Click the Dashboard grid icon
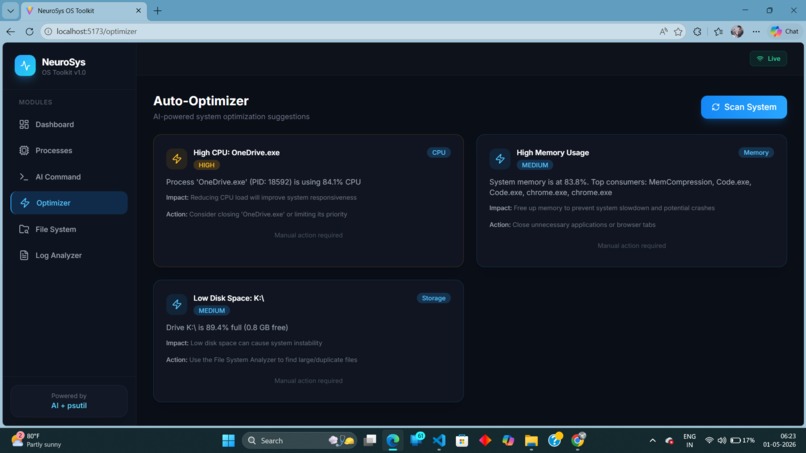806x453 pixels. coord(24,124)
